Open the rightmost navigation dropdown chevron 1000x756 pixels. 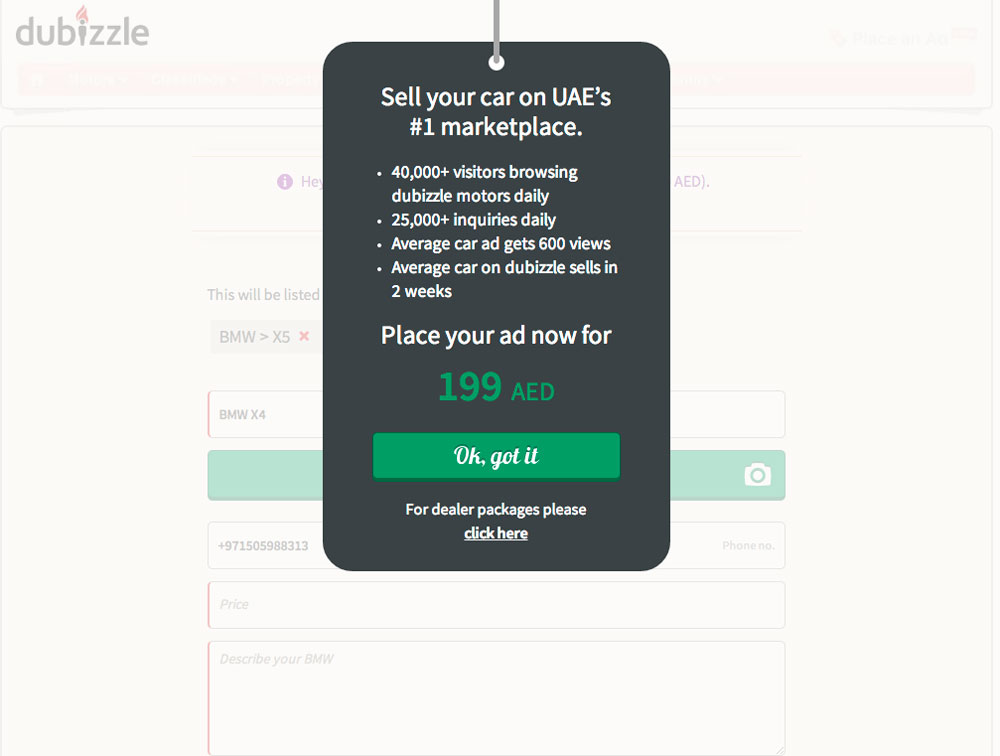[x=717, y=79]
